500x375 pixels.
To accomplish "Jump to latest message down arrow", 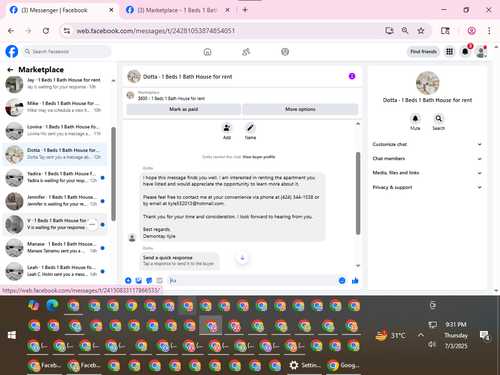I will click(242, 258).
